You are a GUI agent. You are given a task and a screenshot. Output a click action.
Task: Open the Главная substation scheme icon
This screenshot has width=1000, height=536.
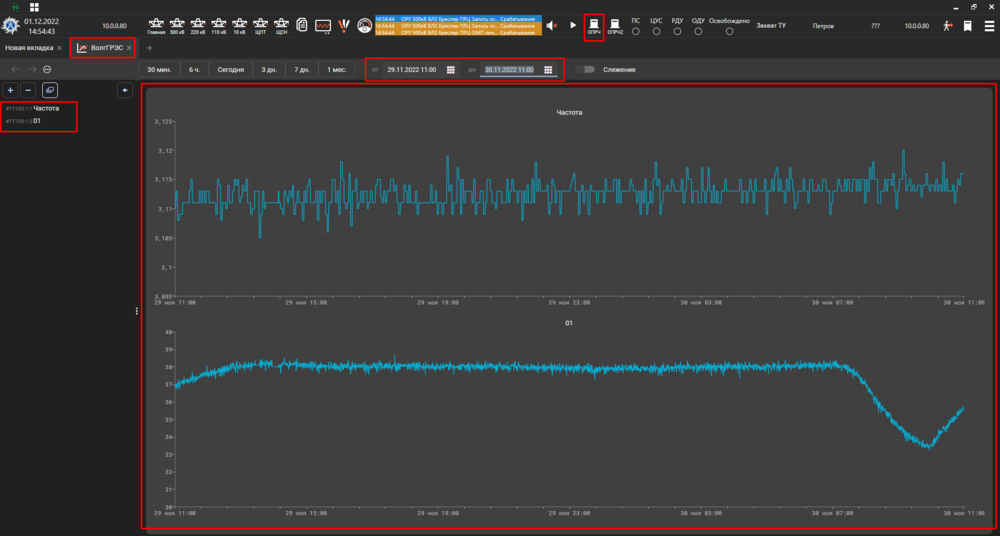[x=156, y=23]
